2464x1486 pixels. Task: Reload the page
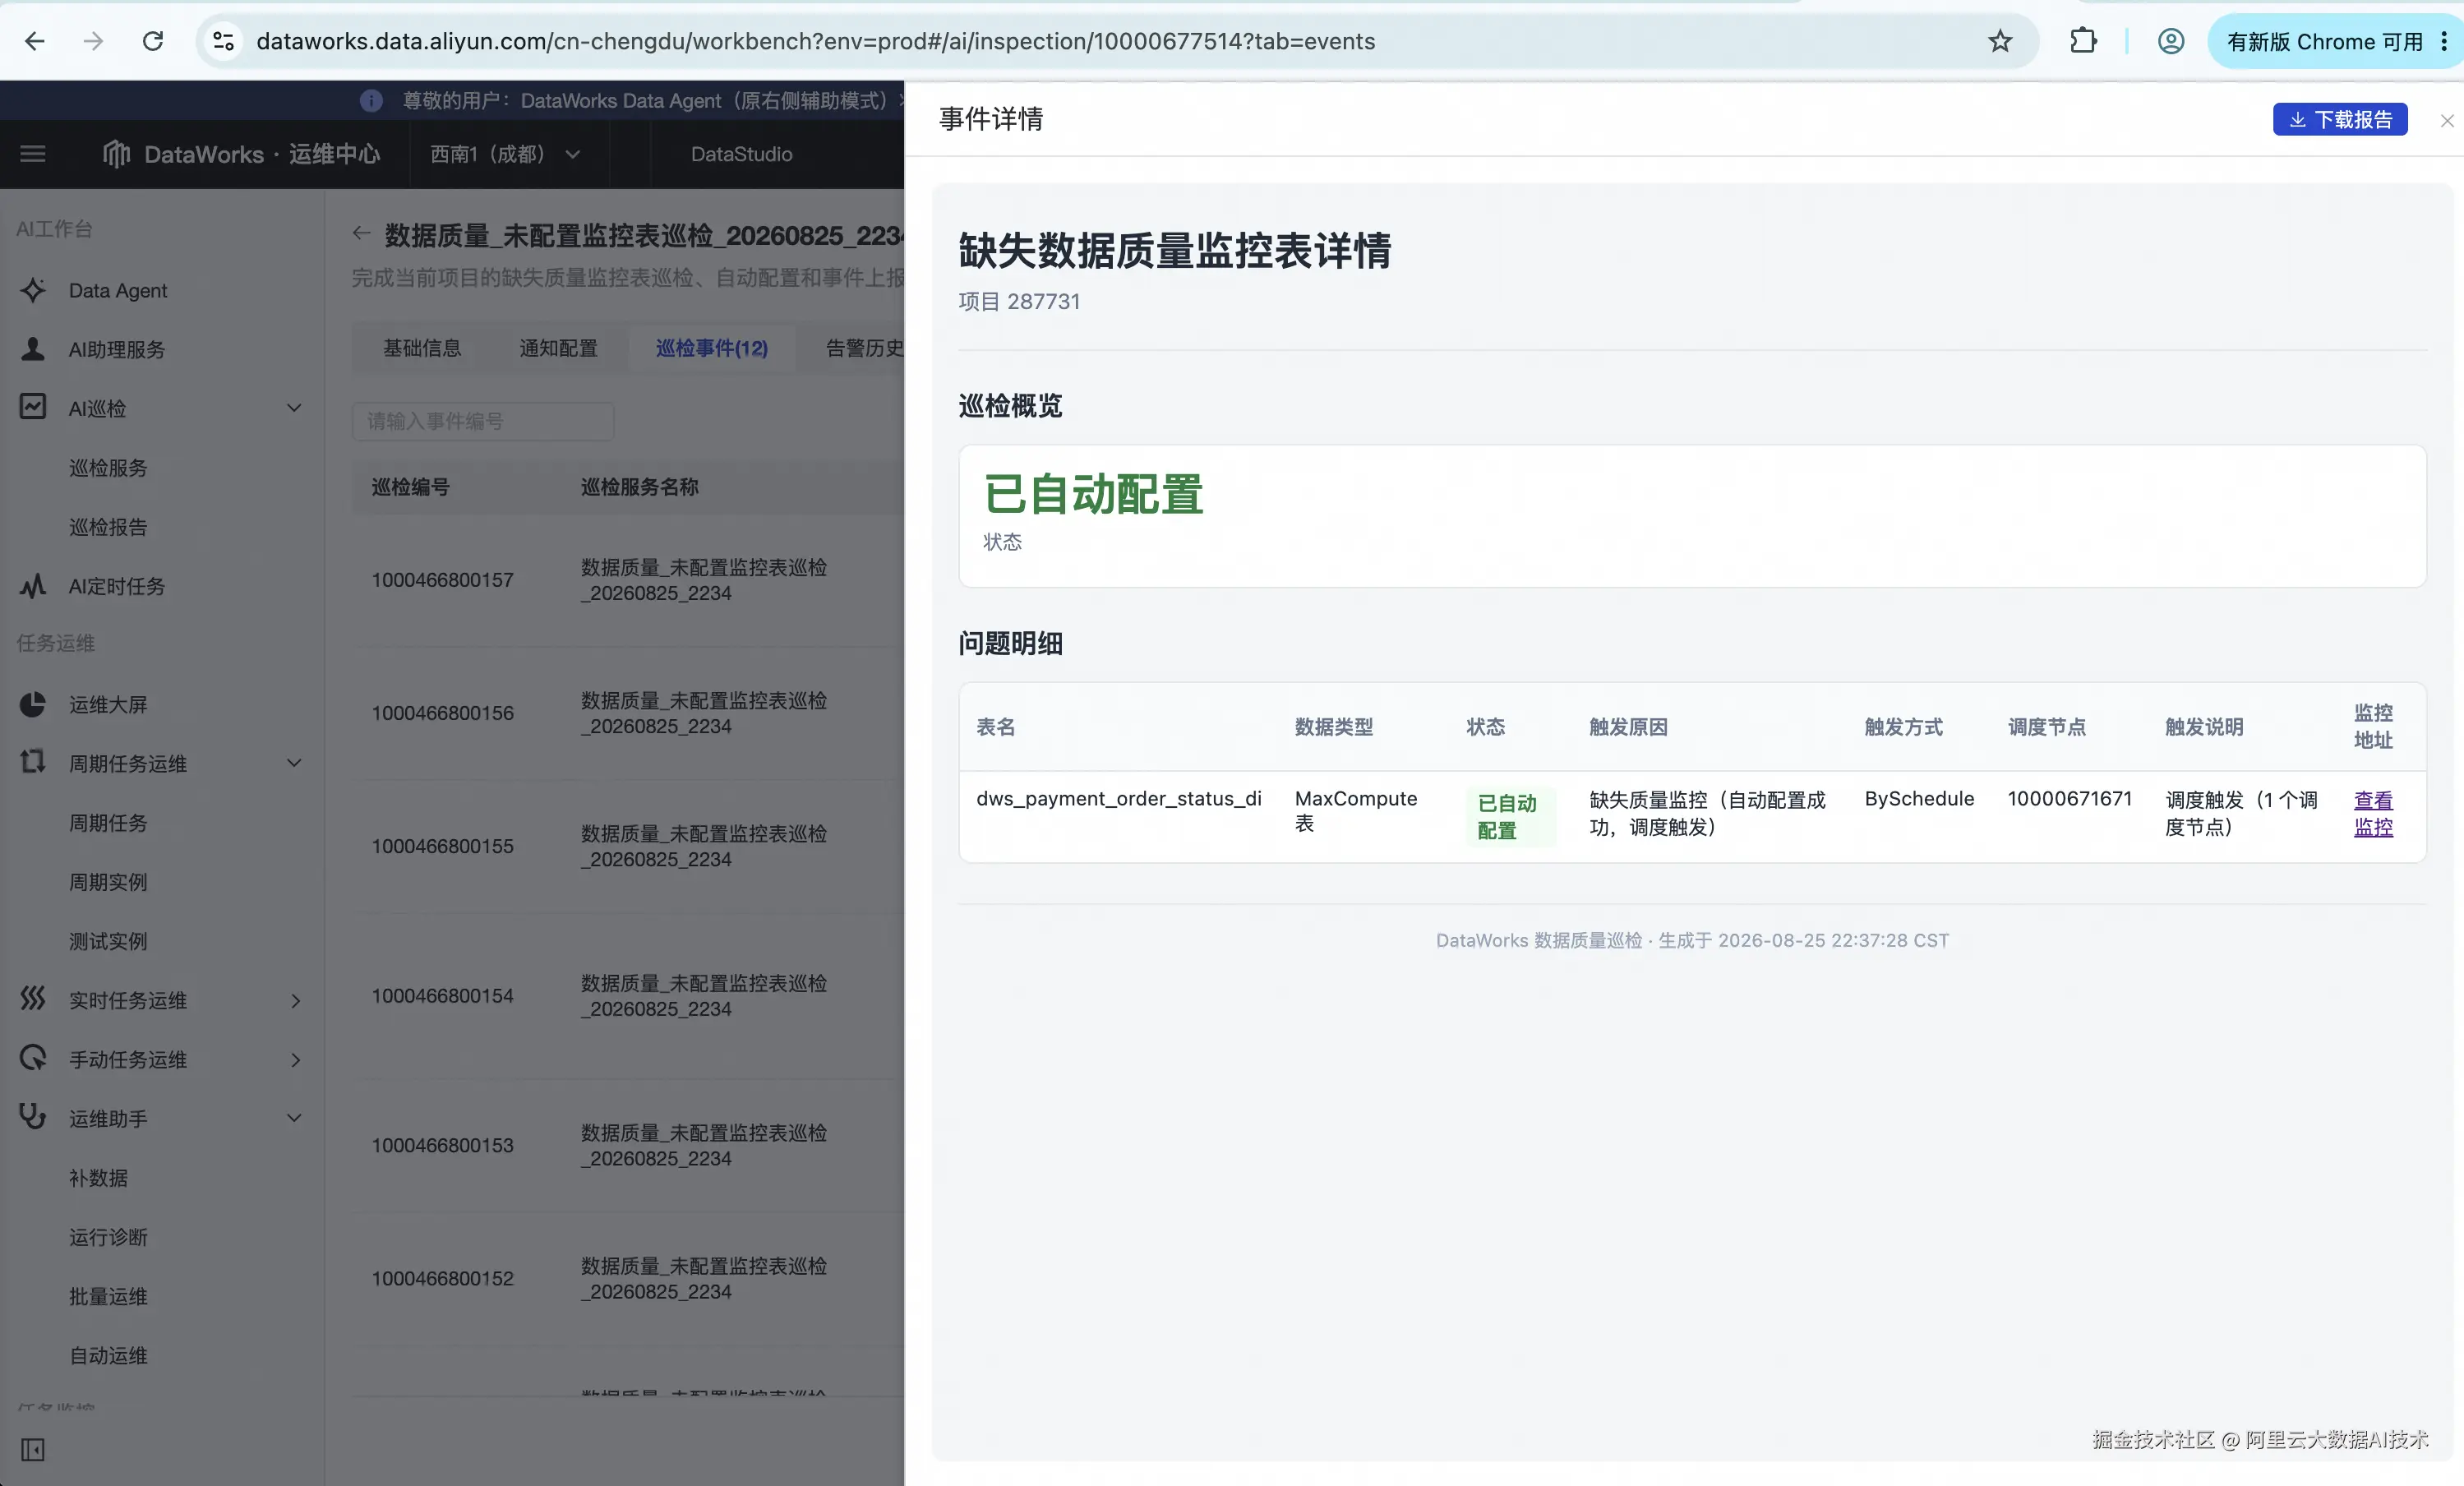pyautogui.click(x=153, y=41)
